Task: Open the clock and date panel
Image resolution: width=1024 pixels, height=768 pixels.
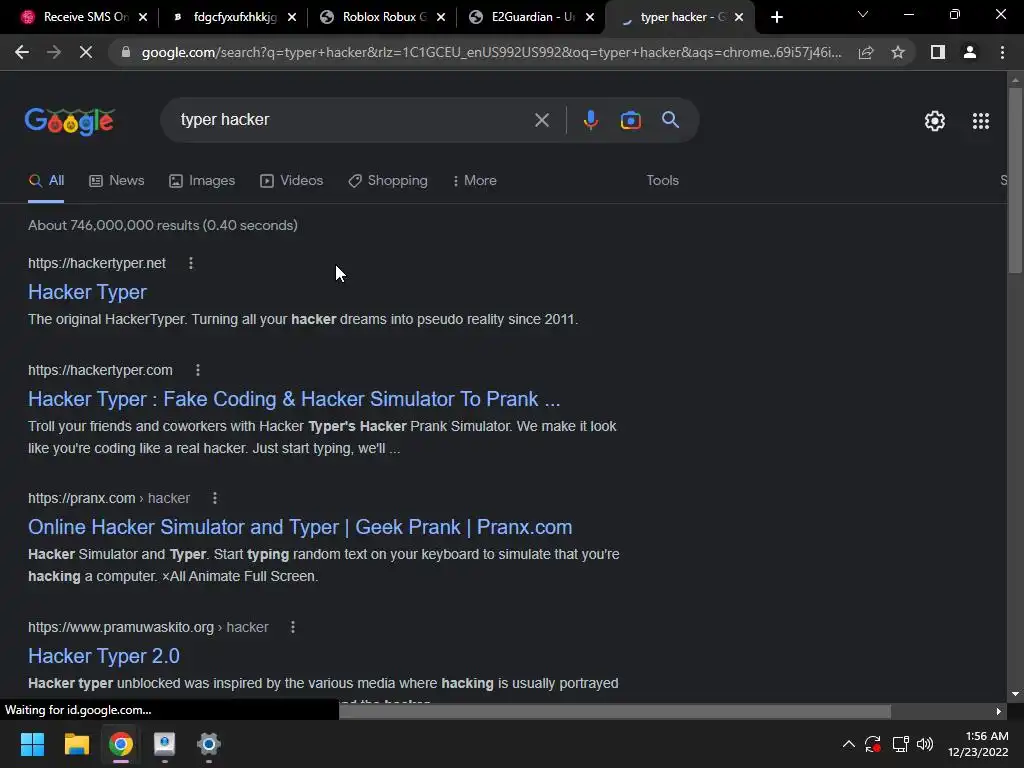Action: point(978,744)
